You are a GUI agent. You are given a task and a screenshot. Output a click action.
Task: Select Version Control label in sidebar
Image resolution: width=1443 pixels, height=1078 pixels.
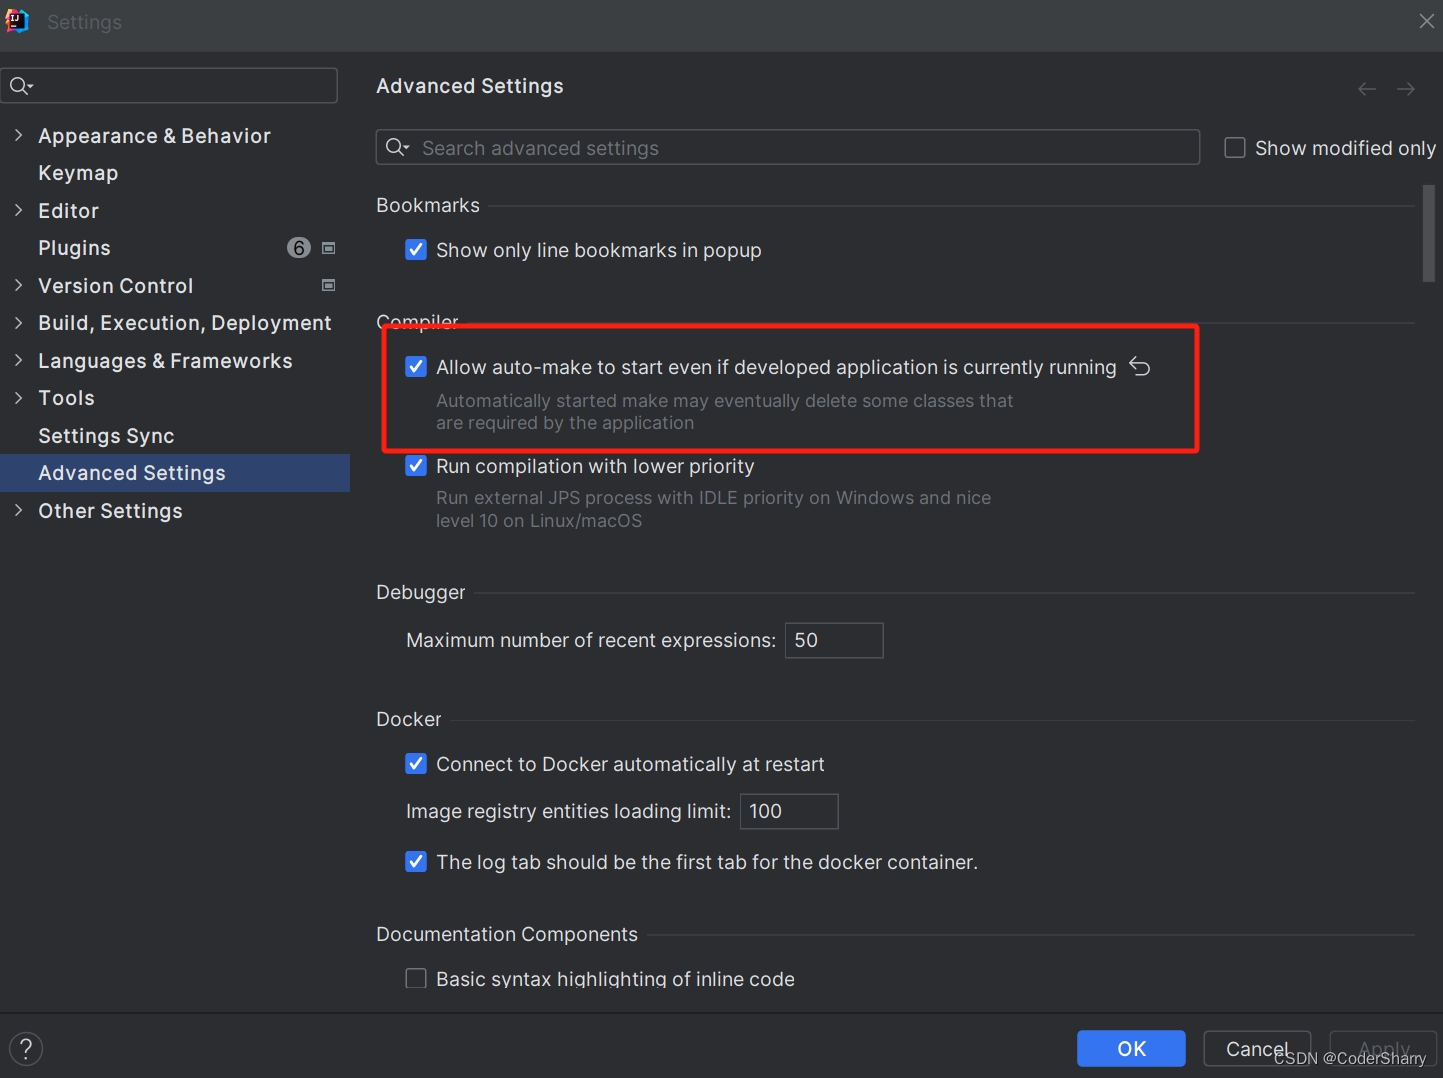(116, 286)
